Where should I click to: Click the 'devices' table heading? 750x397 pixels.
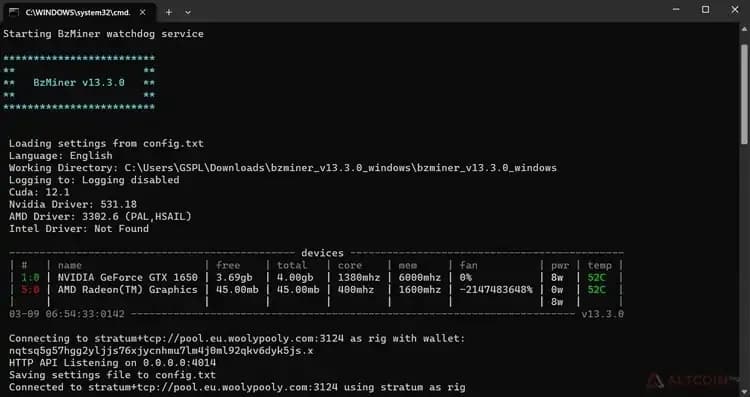(x=322, y=253)
